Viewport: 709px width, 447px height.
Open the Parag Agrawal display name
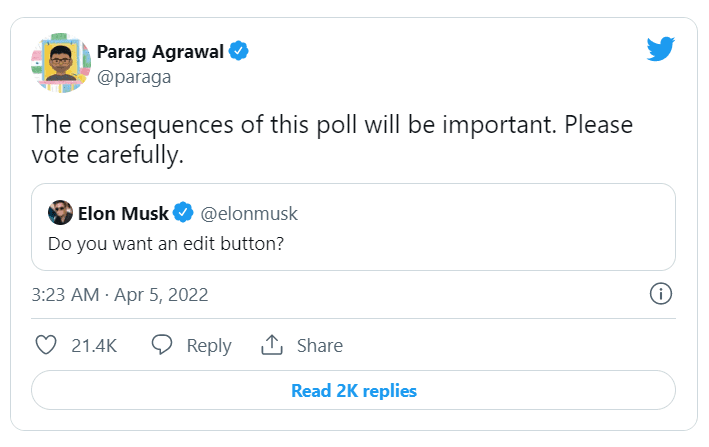pos(160,50)
